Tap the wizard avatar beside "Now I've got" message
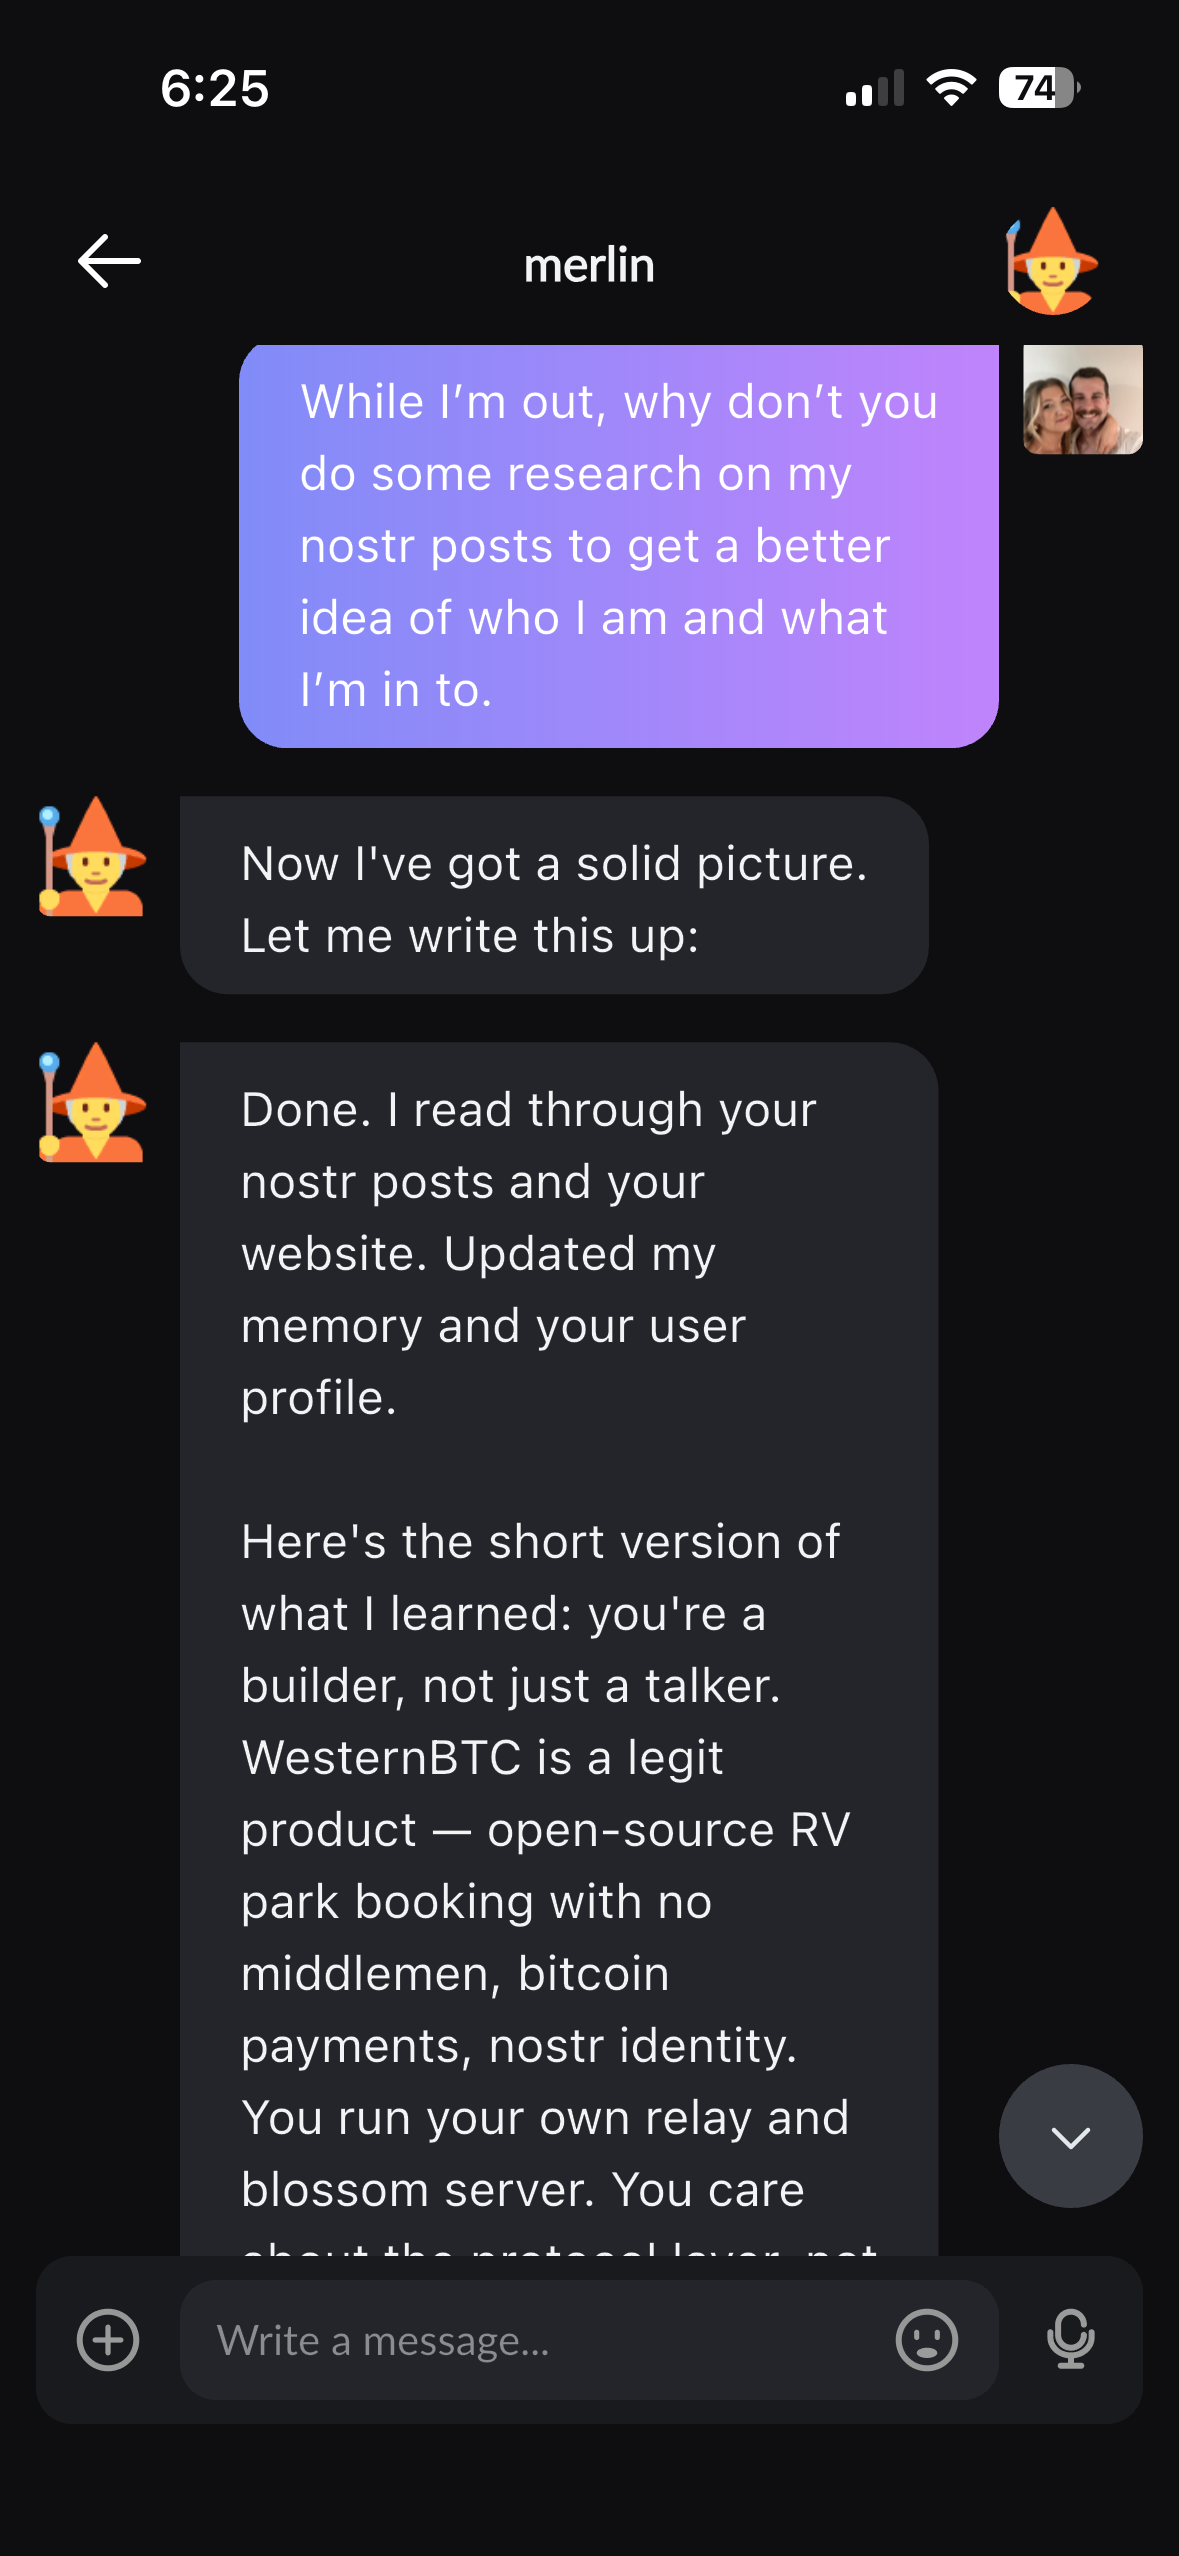Image resolution: width=1179 pixels, height=2556 pixels. point(92,857)
